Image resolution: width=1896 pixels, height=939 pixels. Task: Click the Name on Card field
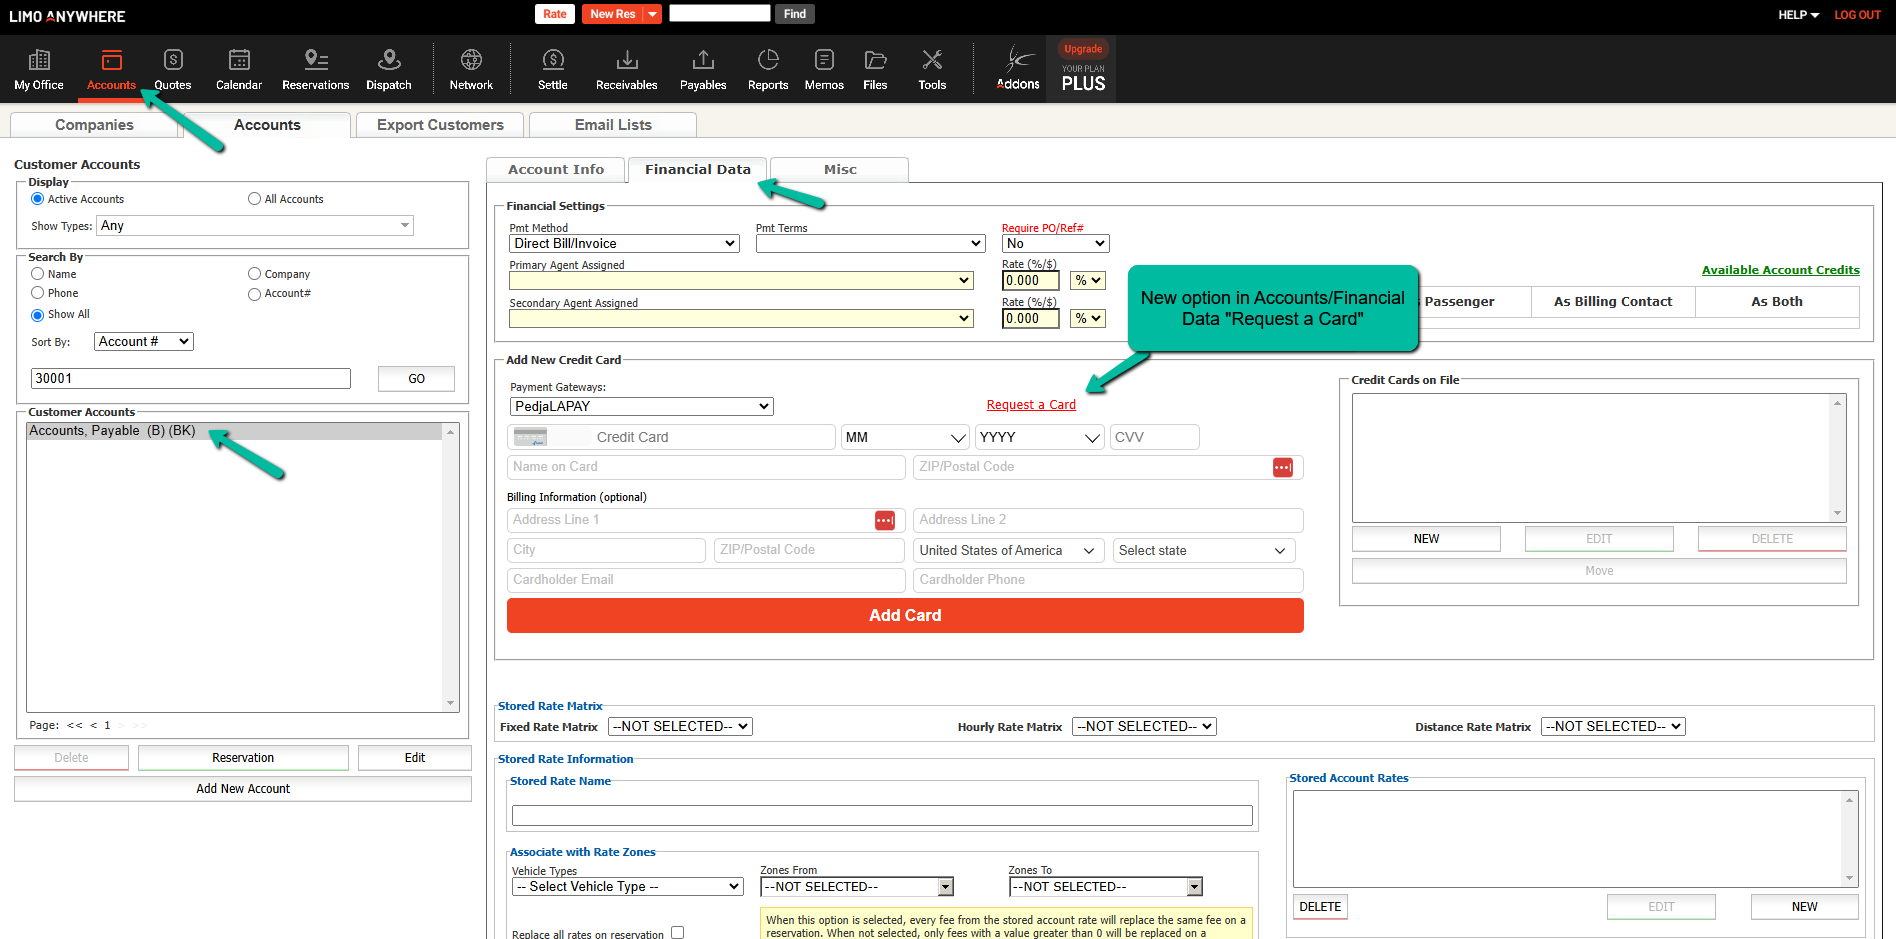point(706,467)
